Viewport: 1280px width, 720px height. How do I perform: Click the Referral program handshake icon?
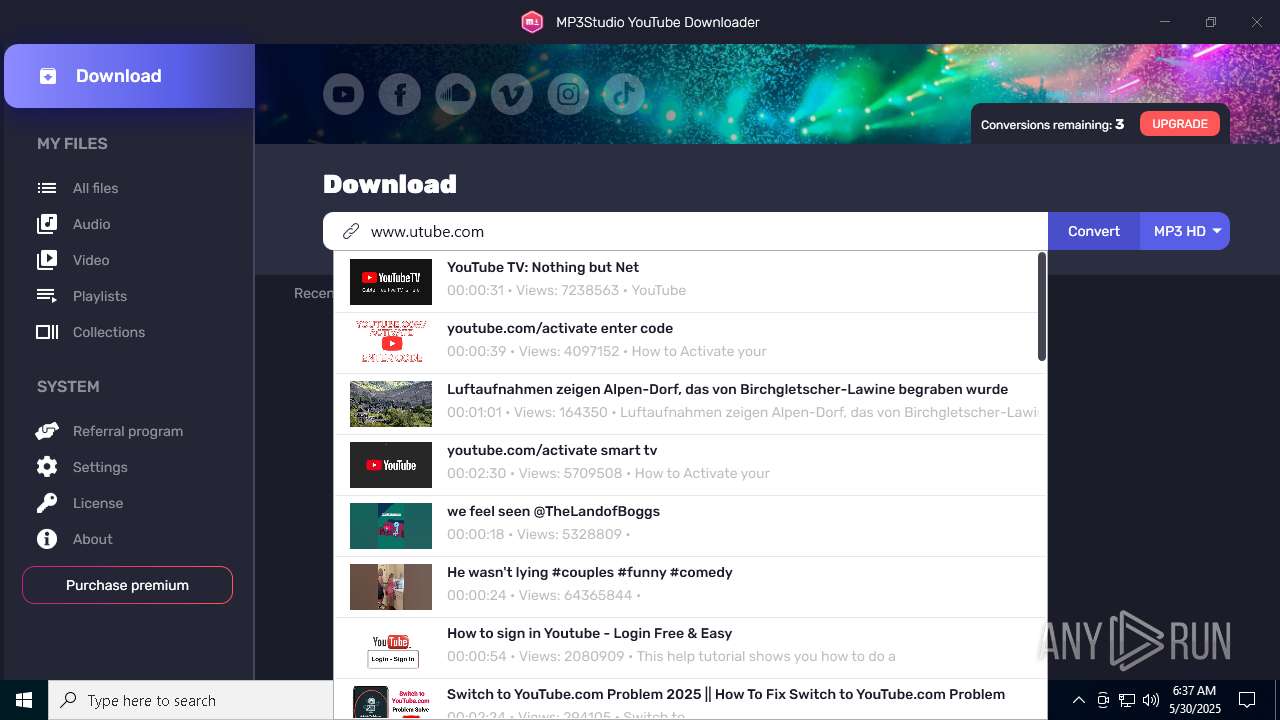point(47,431)
